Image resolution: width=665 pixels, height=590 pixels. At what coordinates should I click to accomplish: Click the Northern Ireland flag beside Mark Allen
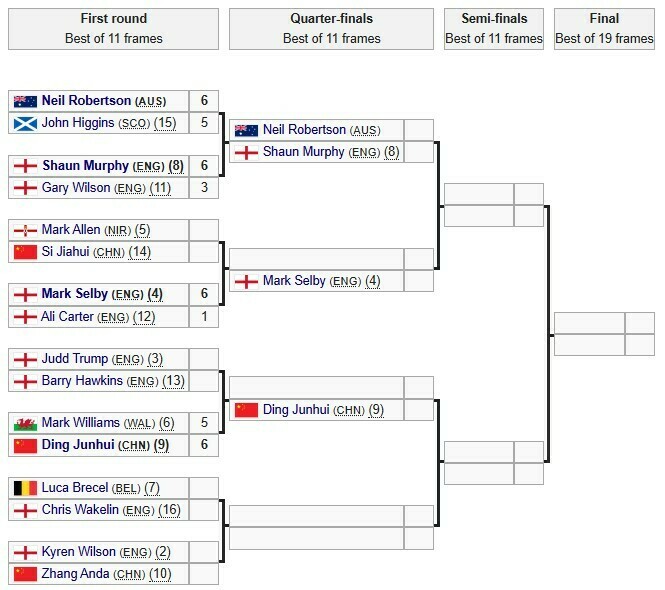(x=25, y=230)
